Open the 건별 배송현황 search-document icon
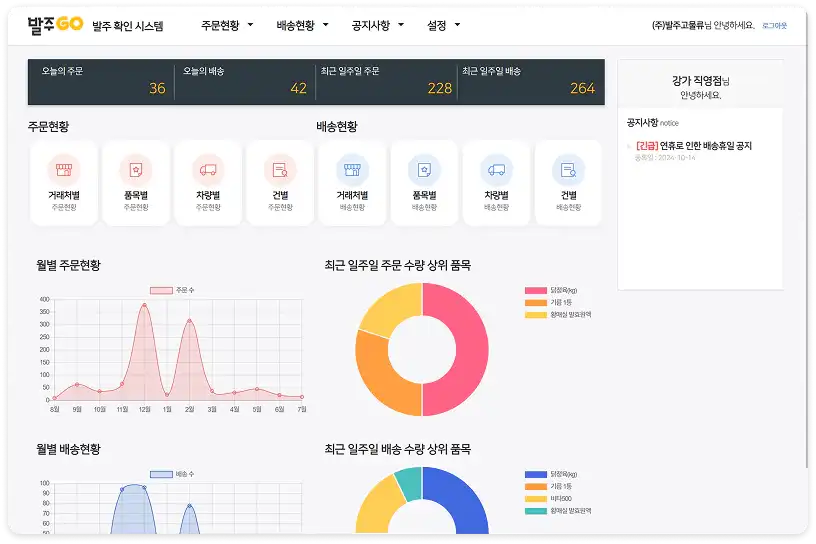 click(x=569, y=170)
